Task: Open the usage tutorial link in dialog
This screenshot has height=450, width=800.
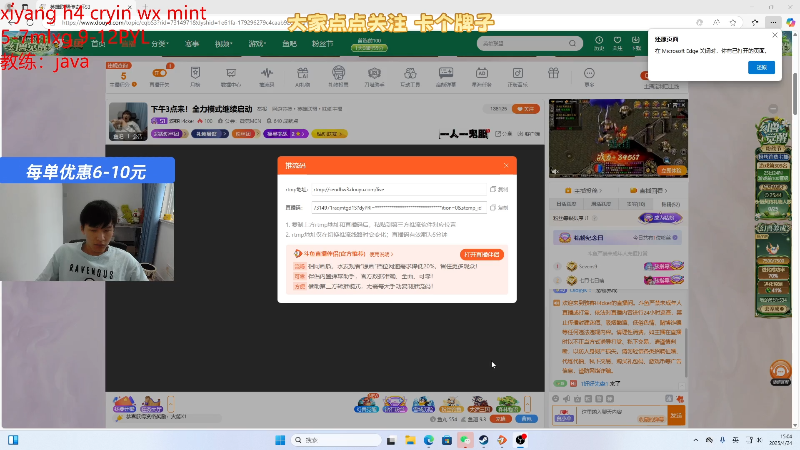Action: [381, 254]
